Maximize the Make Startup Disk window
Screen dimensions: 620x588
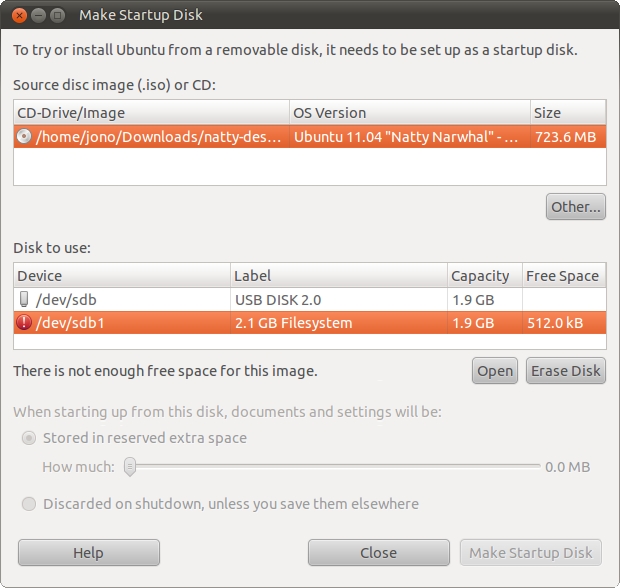point(57,15)
